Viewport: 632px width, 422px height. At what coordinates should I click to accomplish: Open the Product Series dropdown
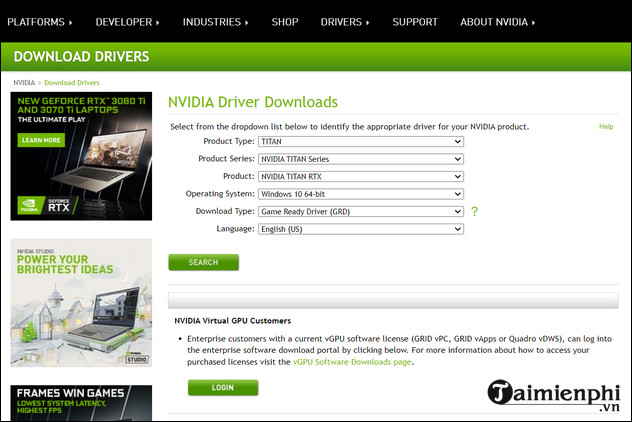coord(361,159)
